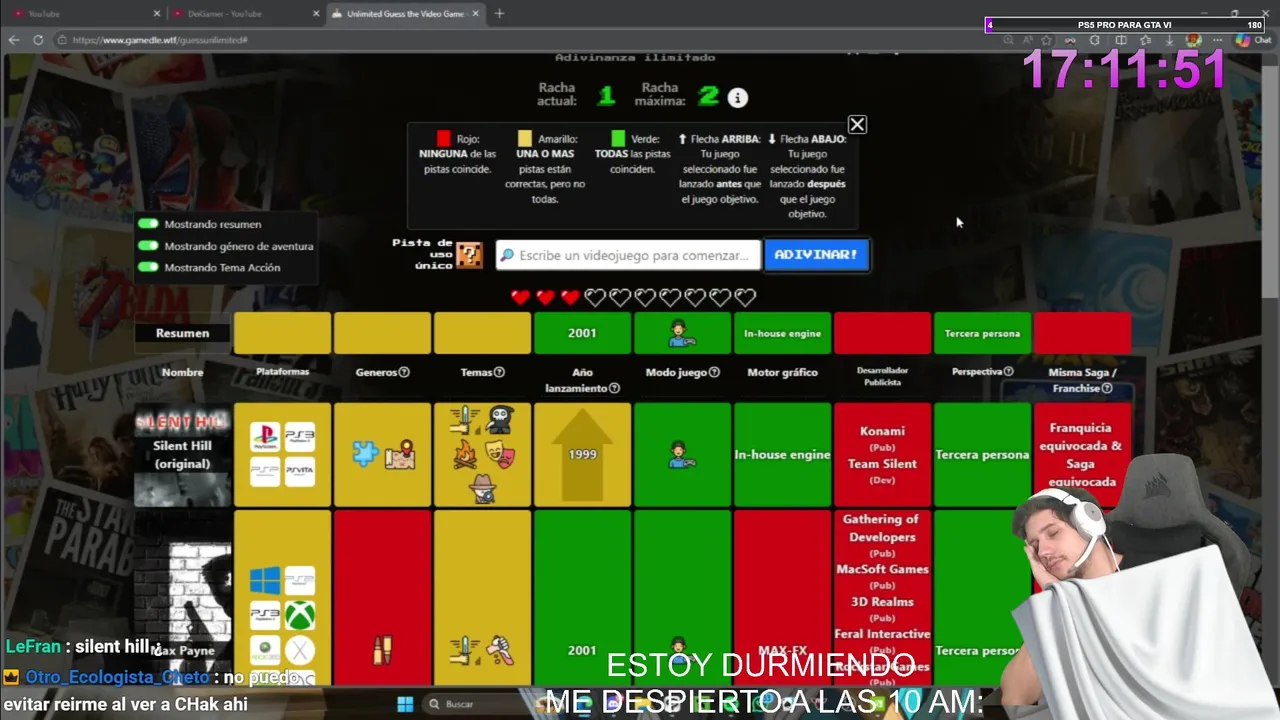
Task: Click Konami Team Silent developer cell
Action: pyautogui.click(x=882, y=454)
